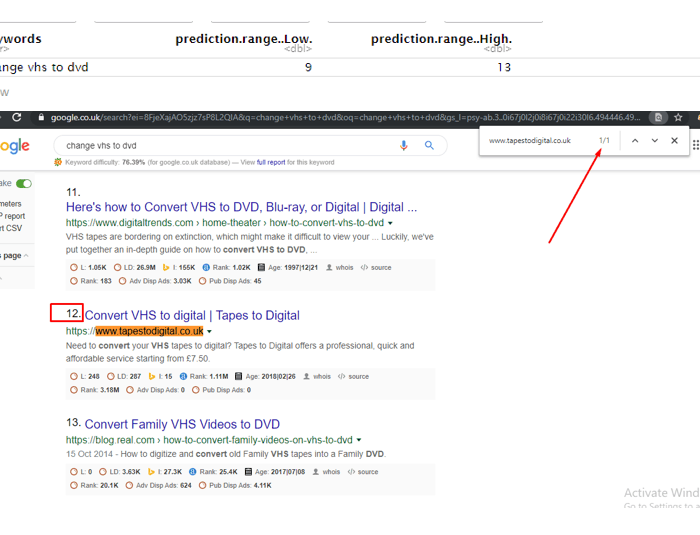
Task: Click the parameters link in sidebar
Action: (x=11, y=204)
